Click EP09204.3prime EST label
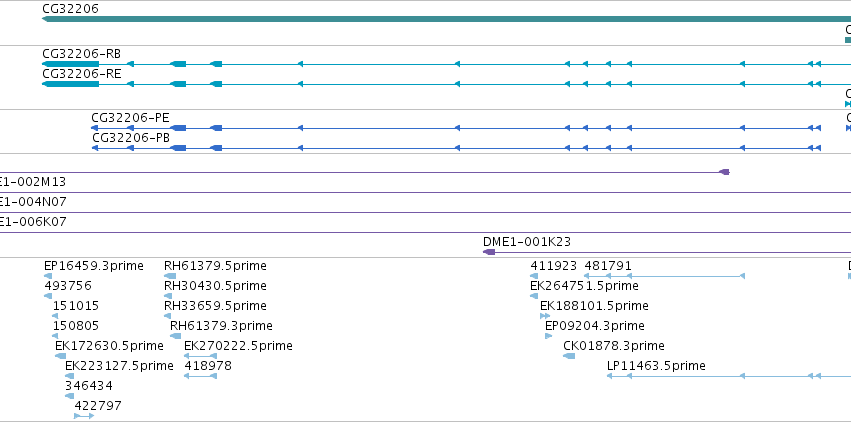Screen dimensions: 851x422 [x=595, y=326]
